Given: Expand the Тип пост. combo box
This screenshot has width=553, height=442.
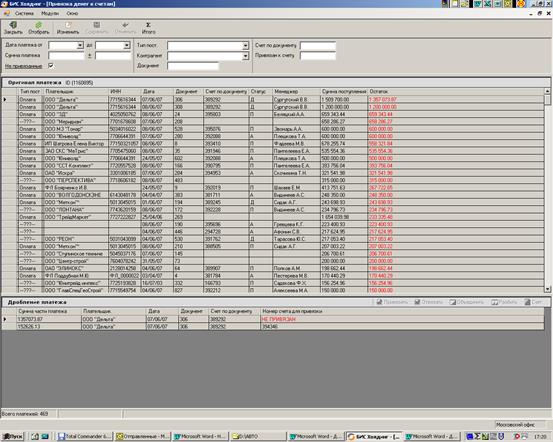Looking at the screenshot, I should tap(245, 46).
